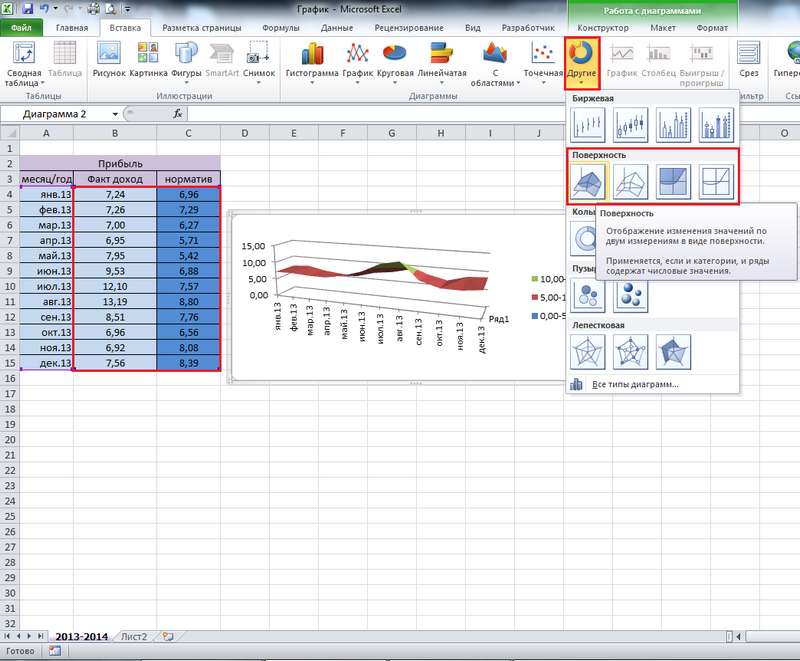Select cell C11 with value 8,80
Screen dimensions: 800x661
click(x=188, y=301)
